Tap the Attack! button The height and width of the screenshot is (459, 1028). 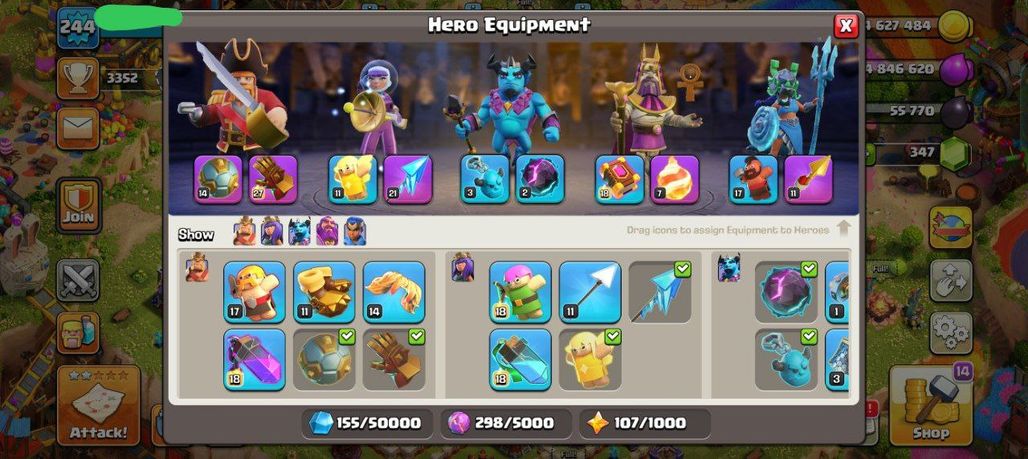[98, 405]
